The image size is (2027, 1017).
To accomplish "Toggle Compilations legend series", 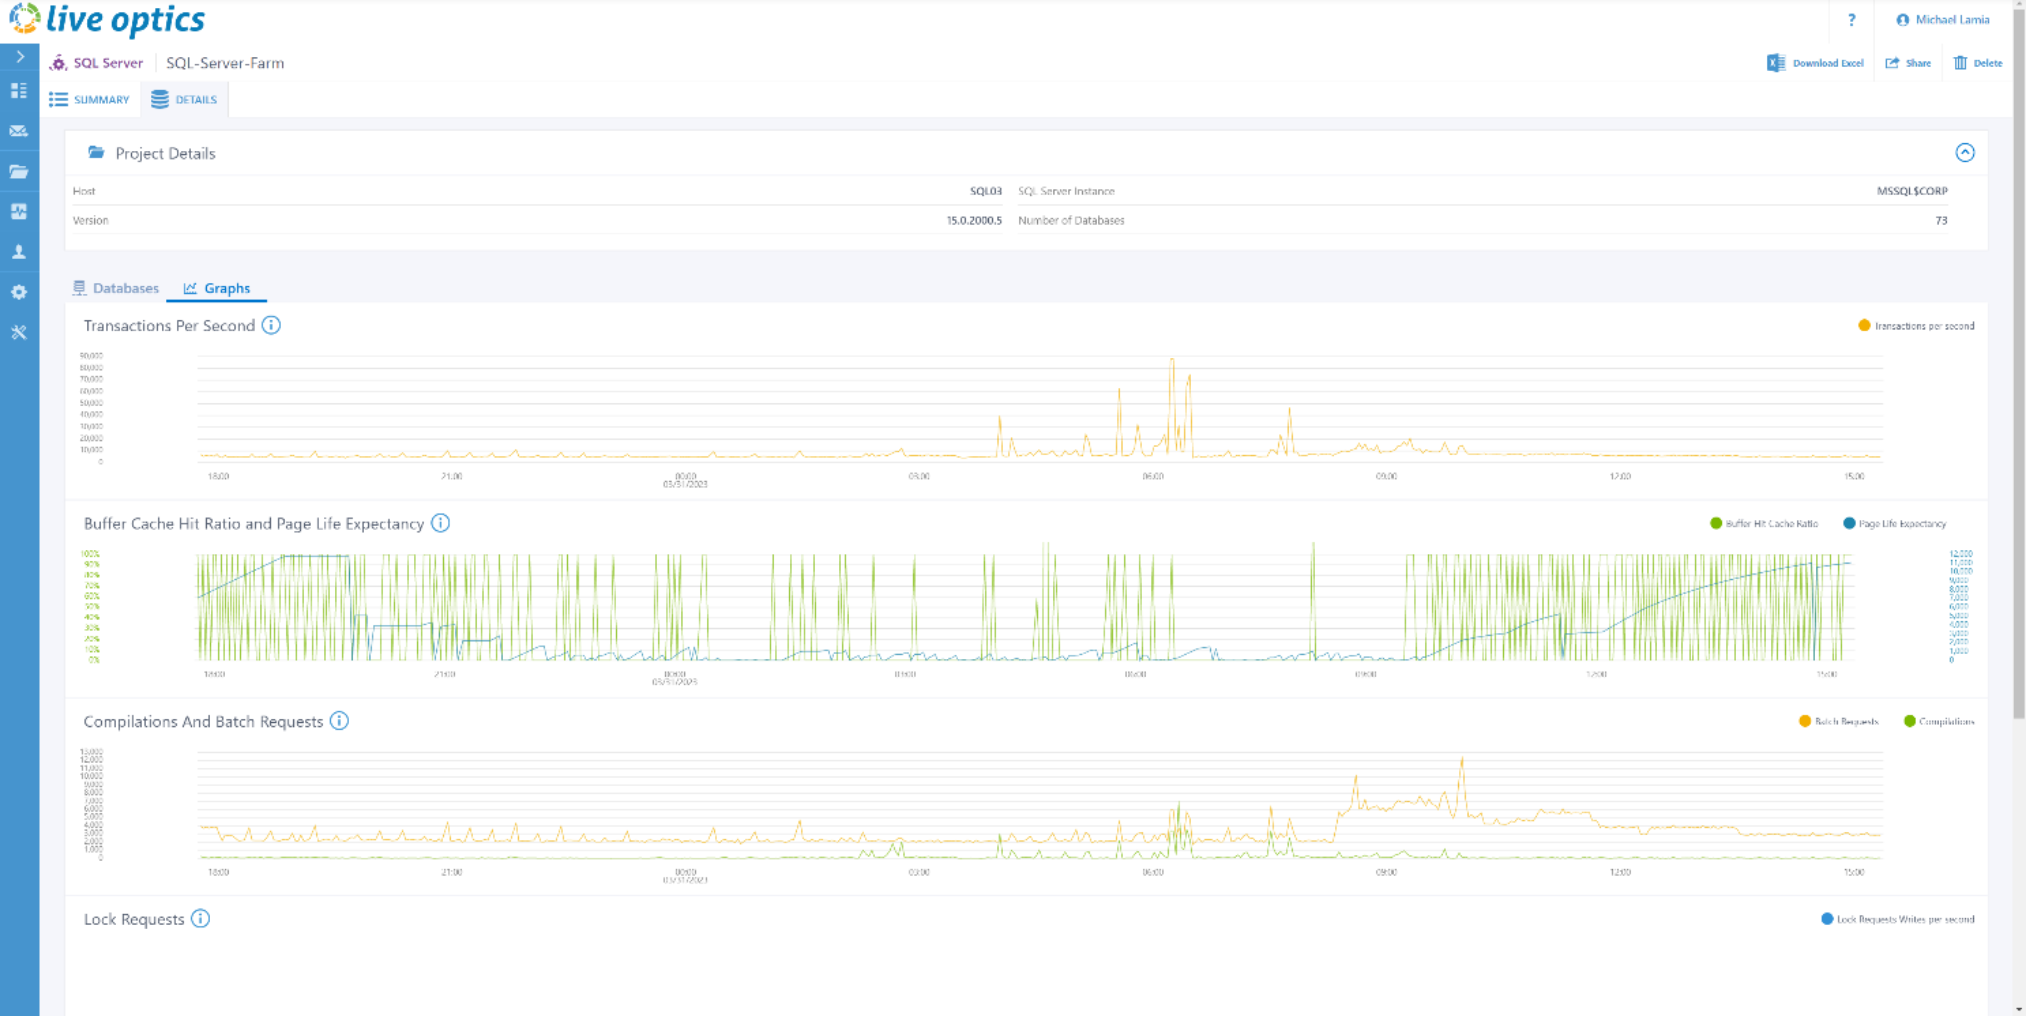I will (1939, 722).
